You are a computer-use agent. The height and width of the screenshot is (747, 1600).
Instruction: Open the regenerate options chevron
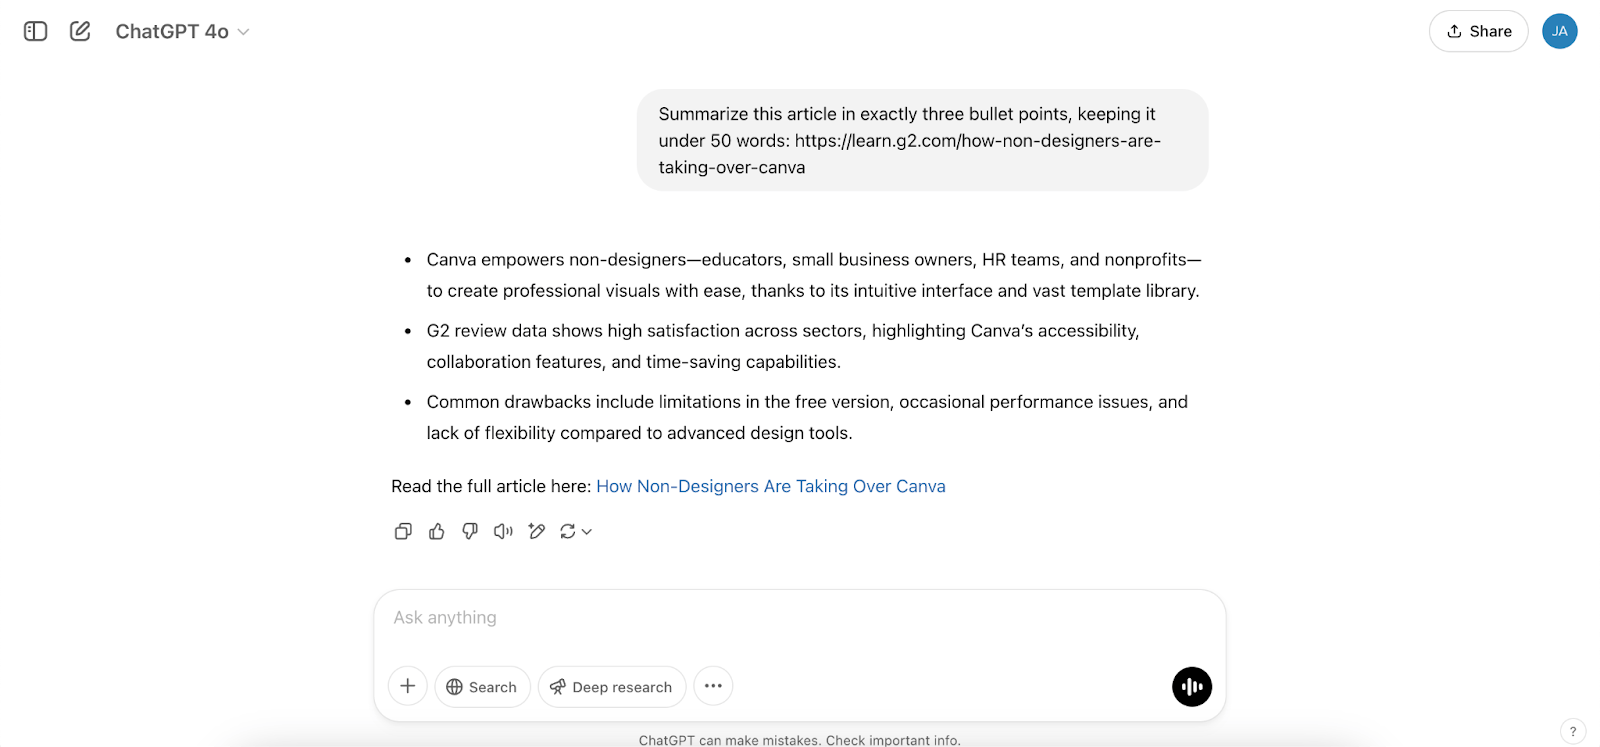click(587, 531)
